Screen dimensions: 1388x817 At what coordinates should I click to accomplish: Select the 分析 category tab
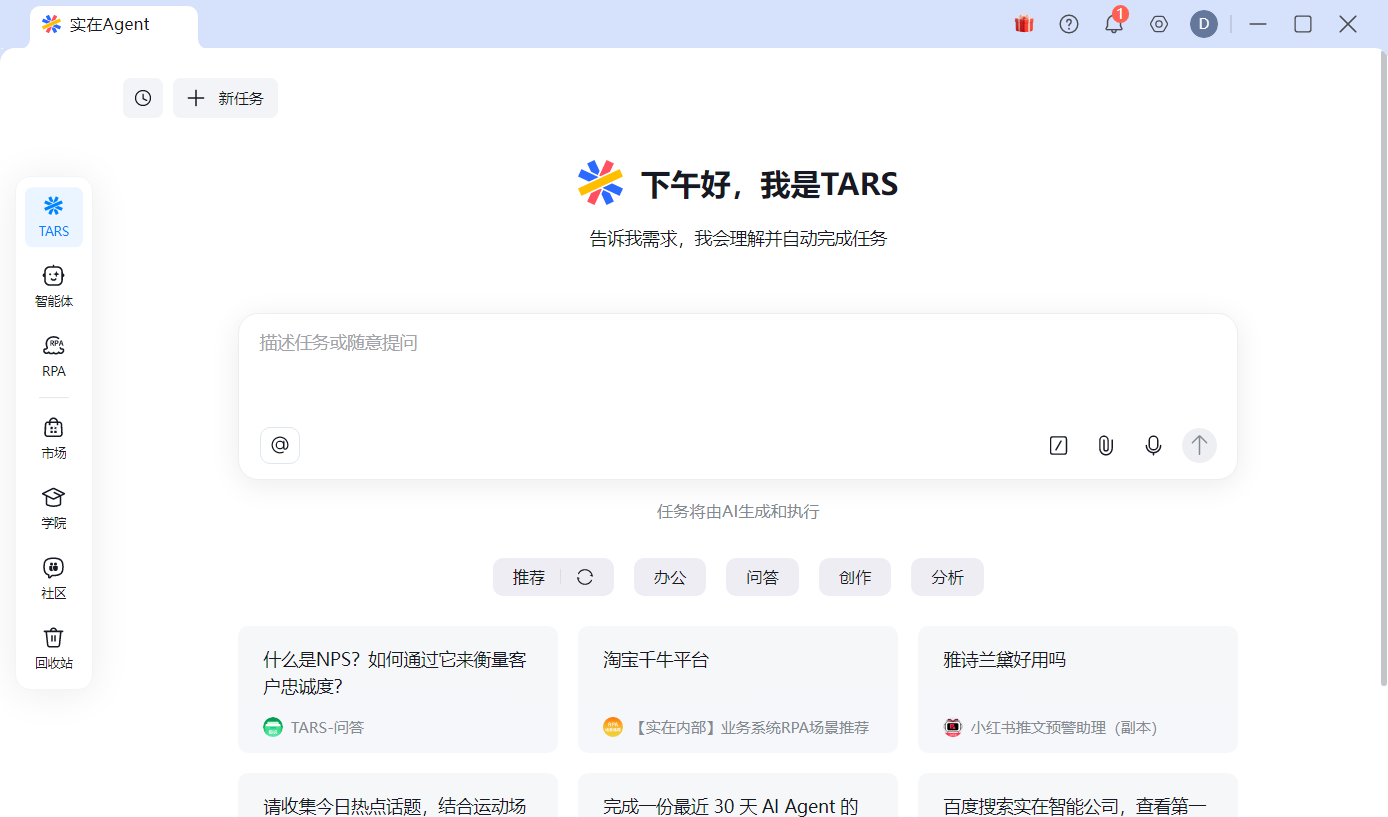(947, 577)
